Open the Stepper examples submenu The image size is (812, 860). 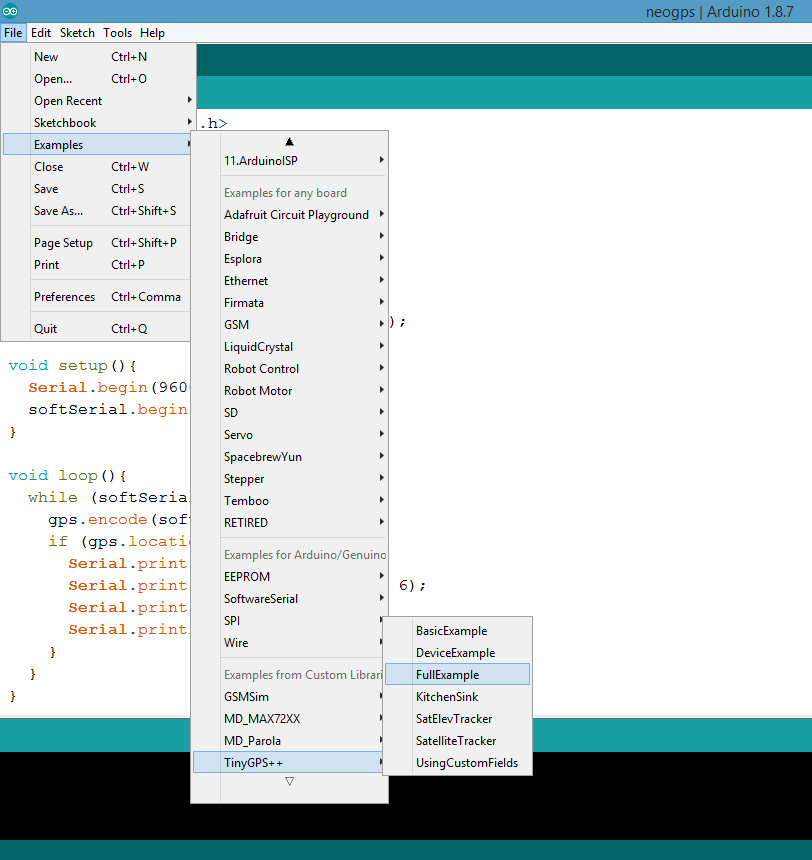pos(289,478)
